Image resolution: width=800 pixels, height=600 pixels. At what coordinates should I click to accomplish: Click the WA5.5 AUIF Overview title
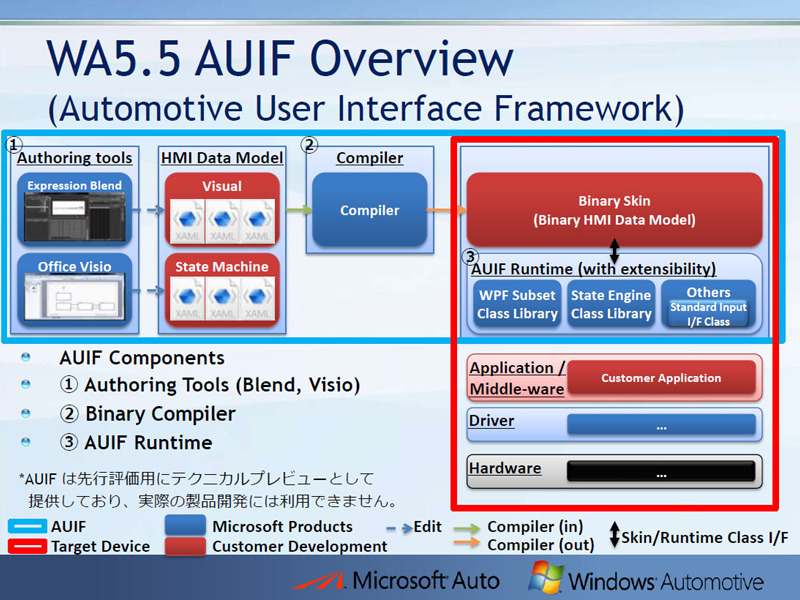coord(280,57)
